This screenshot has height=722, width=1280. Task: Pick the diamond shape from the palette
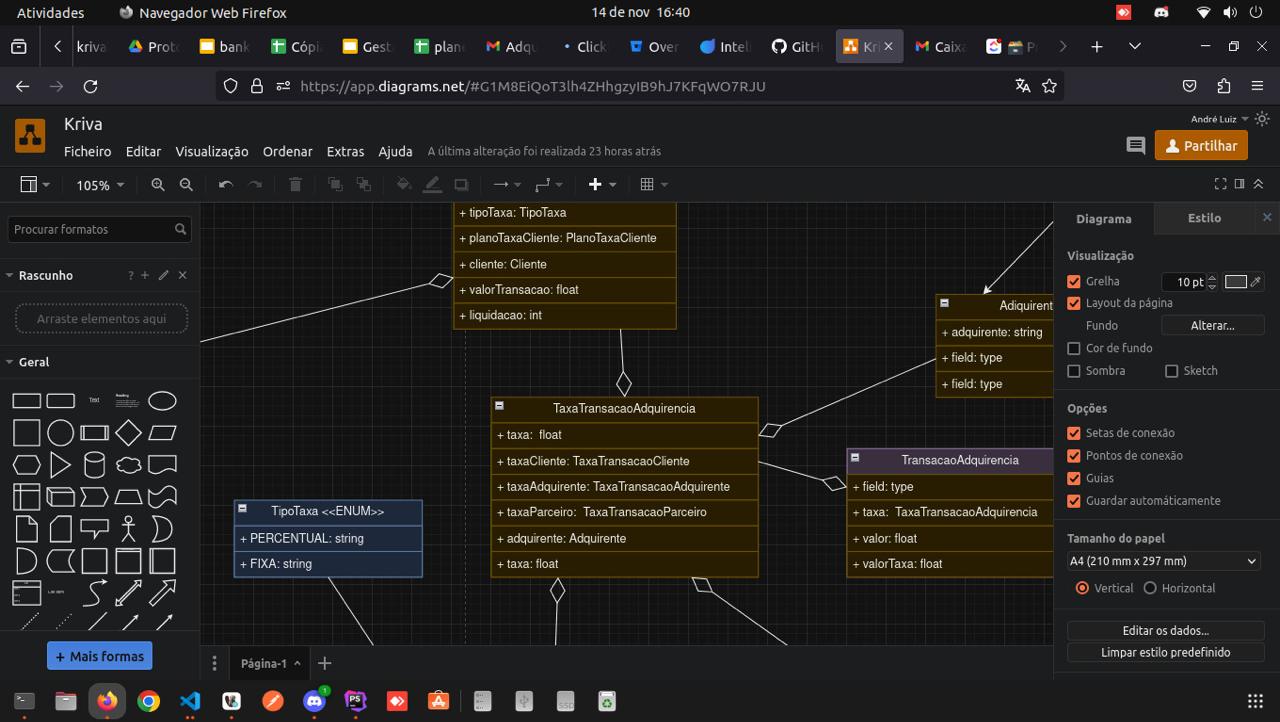128,433
